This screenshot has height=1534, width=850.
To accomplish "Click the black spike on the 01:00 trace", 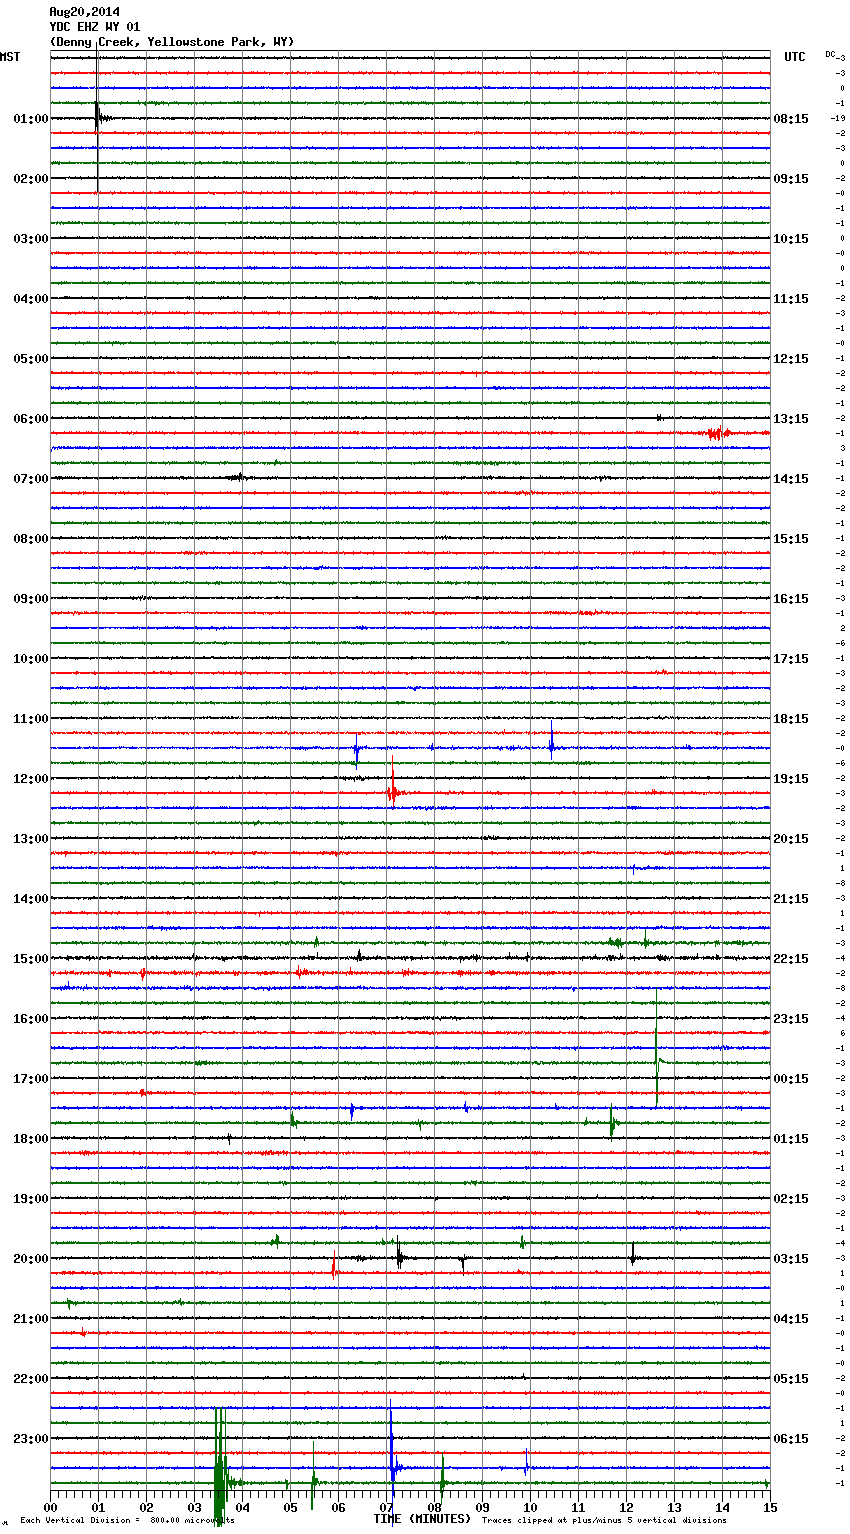I will click(x=97, y=118).
